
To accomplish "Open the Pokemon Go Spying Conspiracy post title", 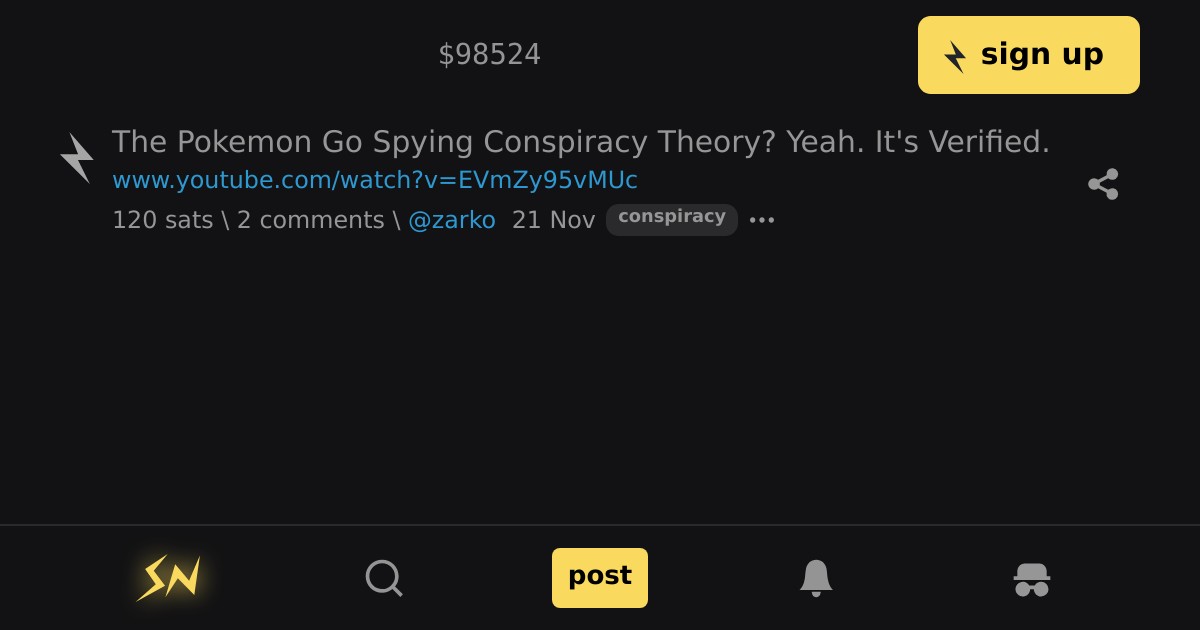I will click(x=581, y=142).
